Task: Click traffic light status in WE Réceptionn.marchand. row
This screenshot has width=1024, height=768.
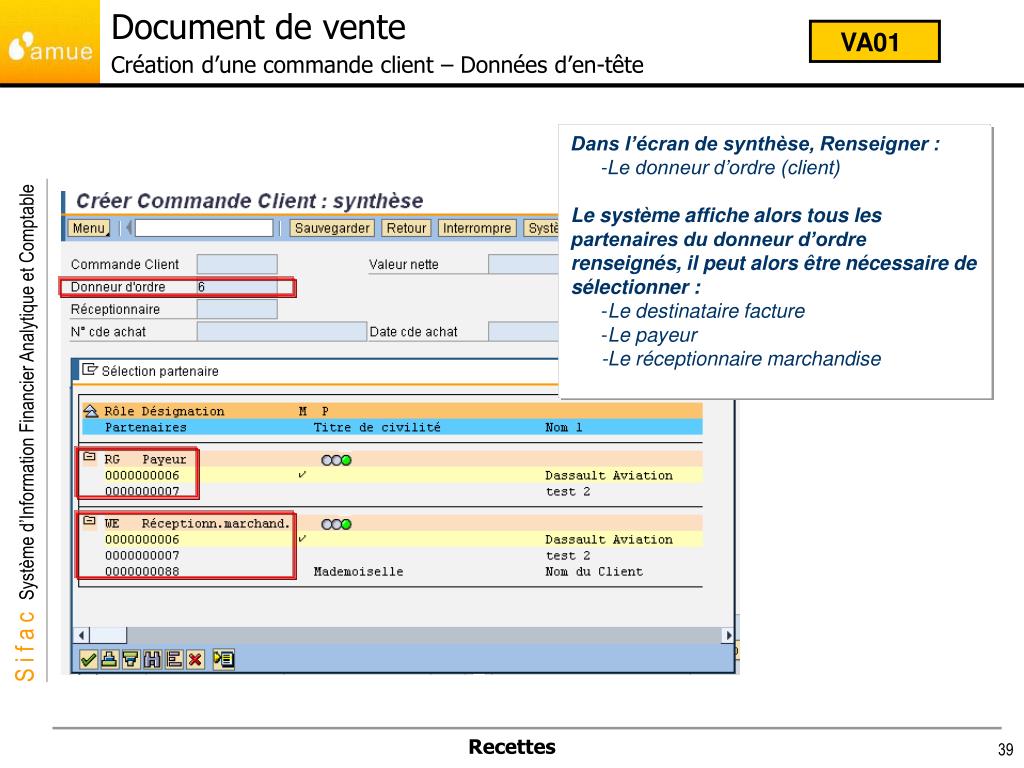Action: coord(336,524)
